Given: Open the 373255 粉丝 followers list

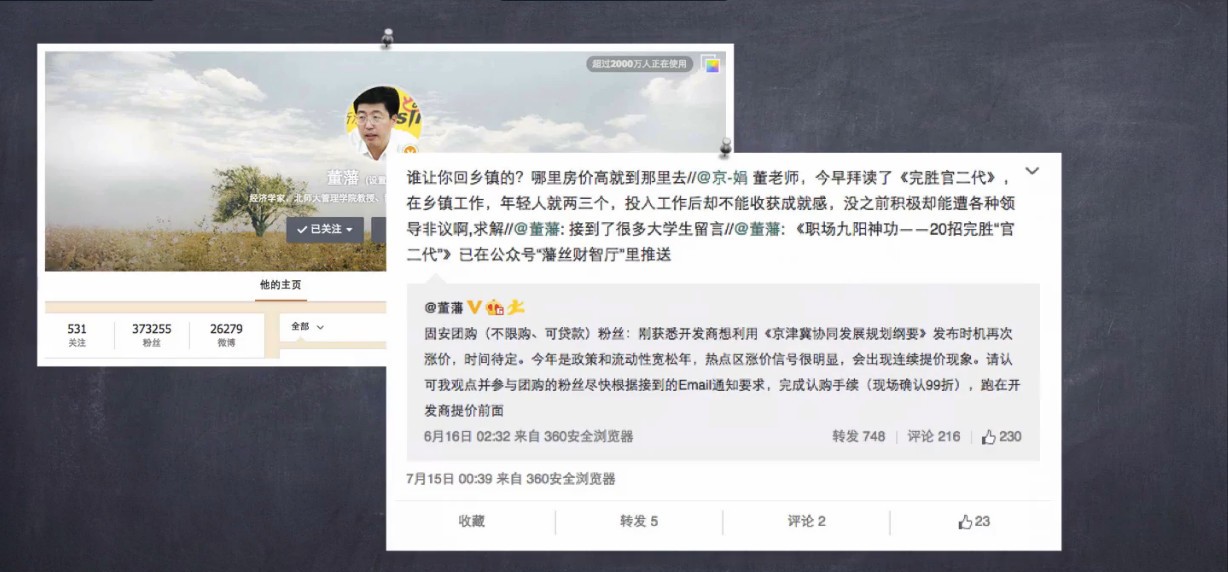Looking at the screenshot, I should (151, 335).
